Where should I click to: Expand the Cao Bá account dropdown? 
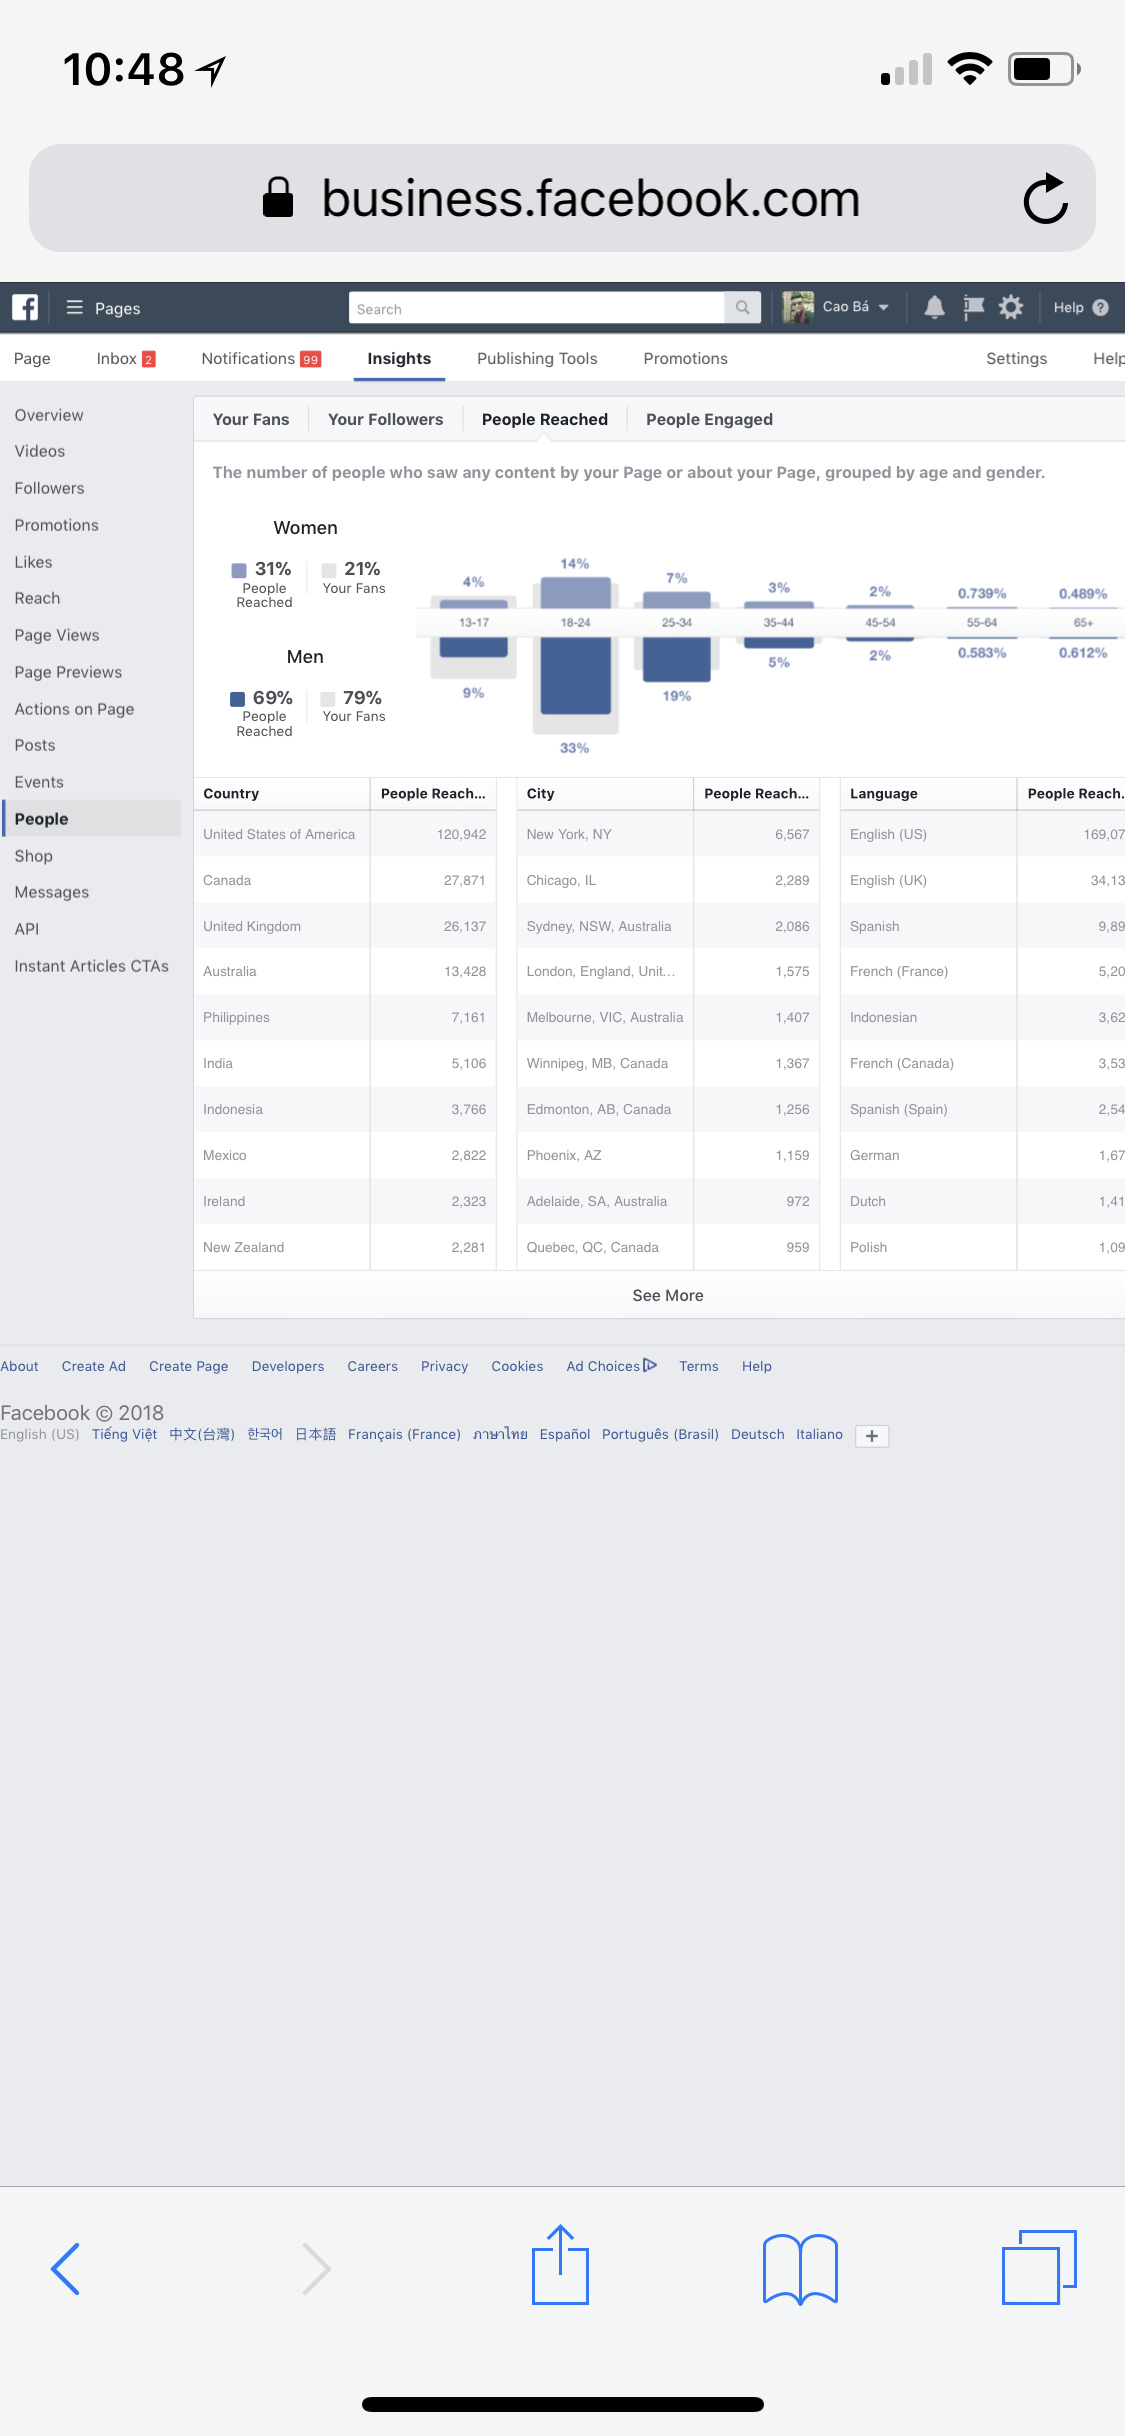(883, 307)
